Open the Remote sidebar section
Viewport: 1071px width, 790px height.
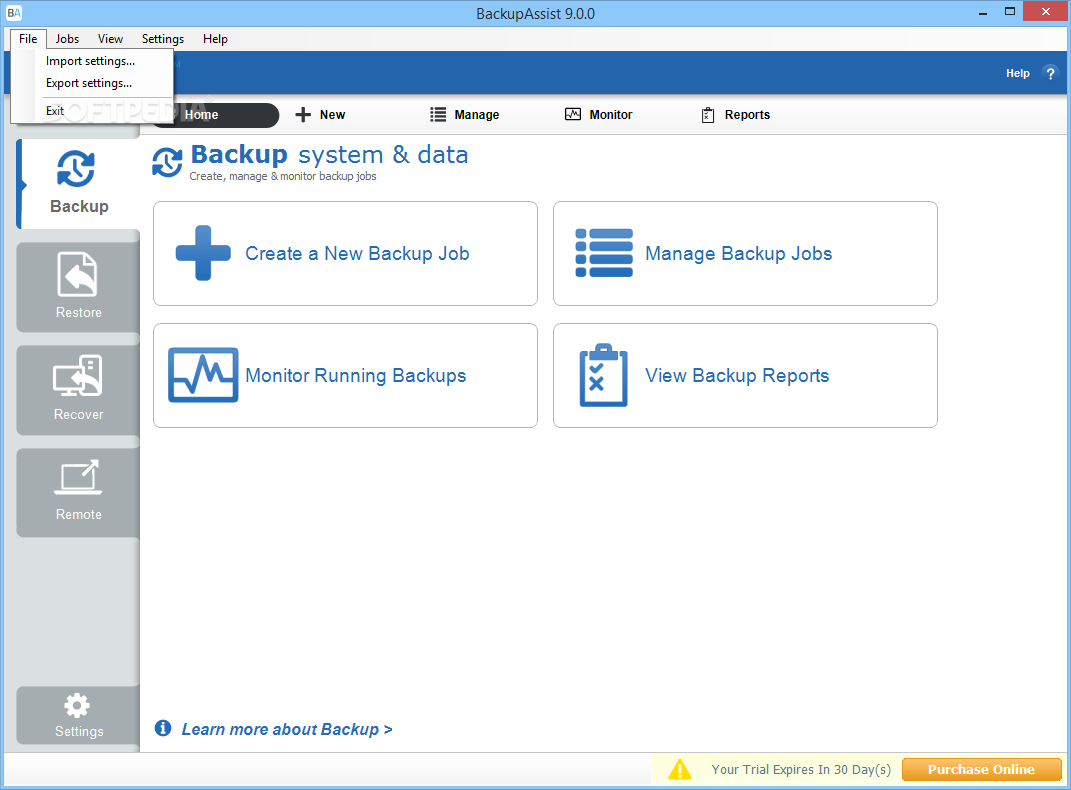click(x=79, y=492)
